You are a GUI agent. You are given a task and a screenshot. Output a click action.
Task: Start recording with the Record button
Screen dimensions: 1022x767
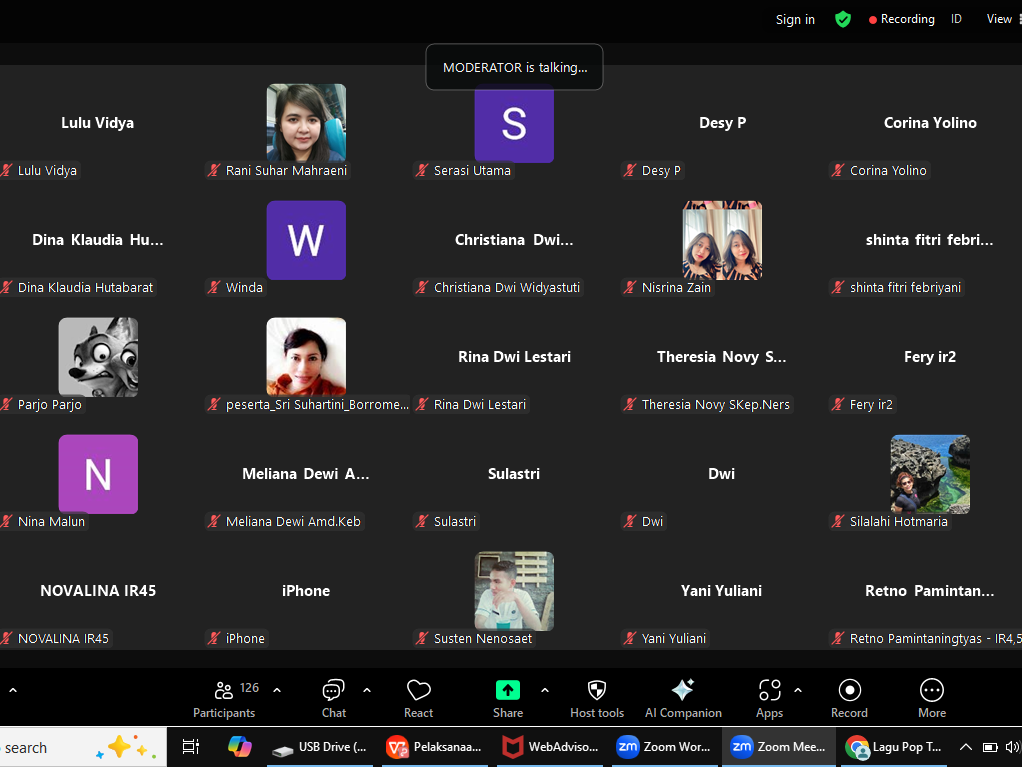pos(849,698)
